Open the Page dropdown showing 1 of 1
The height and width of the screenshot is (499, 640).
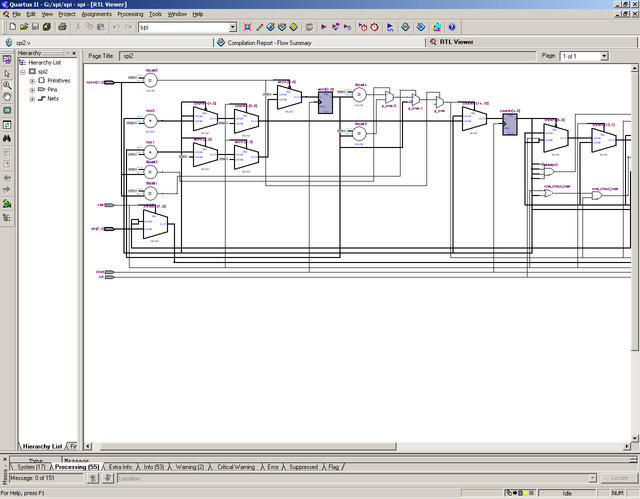(604, 56)
